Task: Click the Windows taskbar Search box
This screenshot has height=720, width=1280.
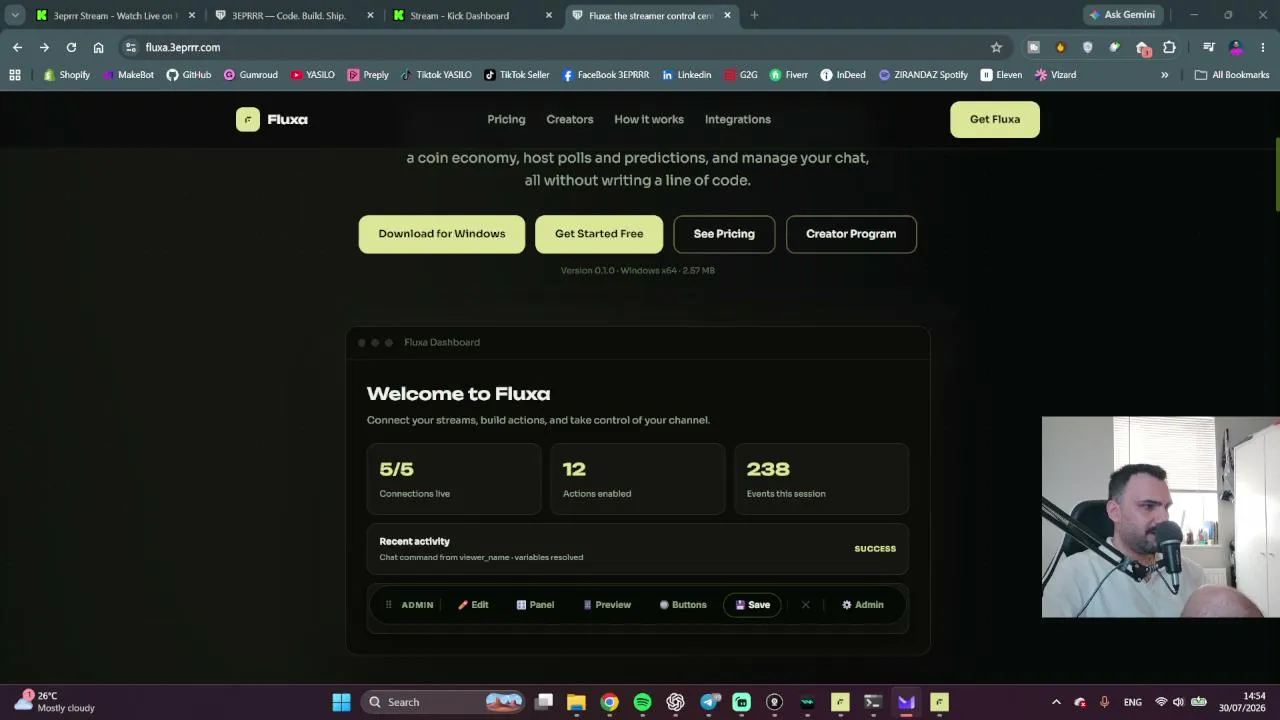Action: (x=443, y=702)
